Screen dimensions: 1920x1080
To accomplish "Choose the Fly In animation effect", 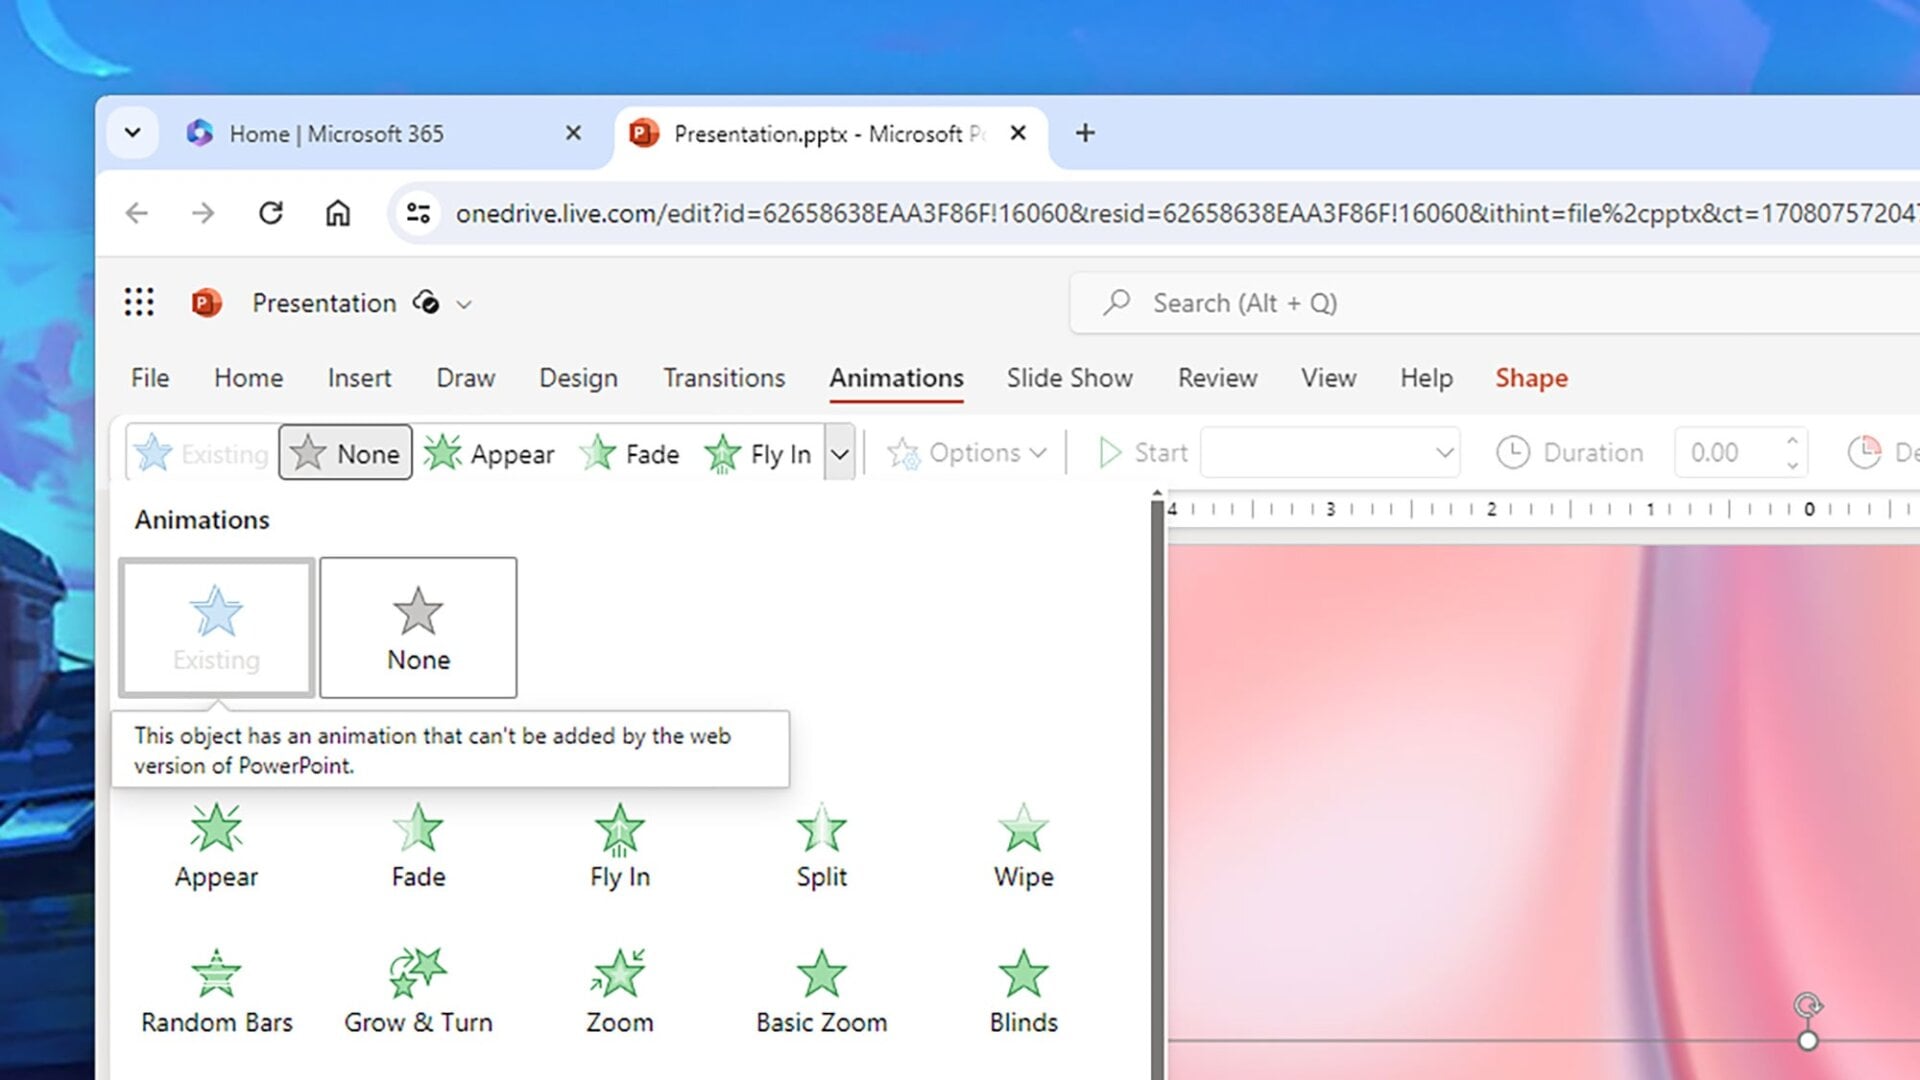I will coord(619,845).
